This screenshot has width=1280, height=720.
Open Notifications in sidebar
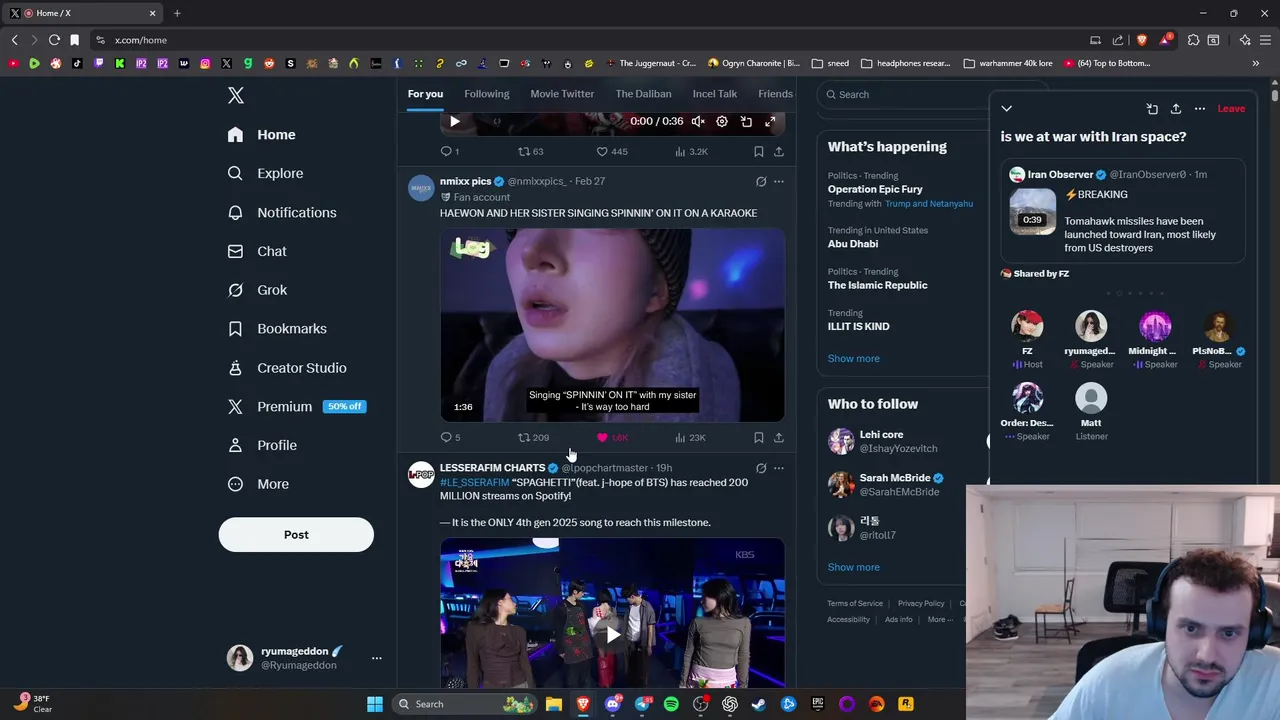click(x=282, y=212)
